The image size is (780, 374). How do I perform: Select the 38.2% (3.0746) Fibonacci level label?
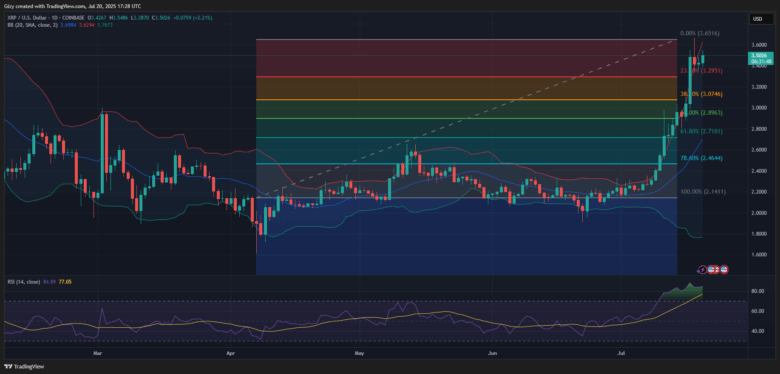701,94
